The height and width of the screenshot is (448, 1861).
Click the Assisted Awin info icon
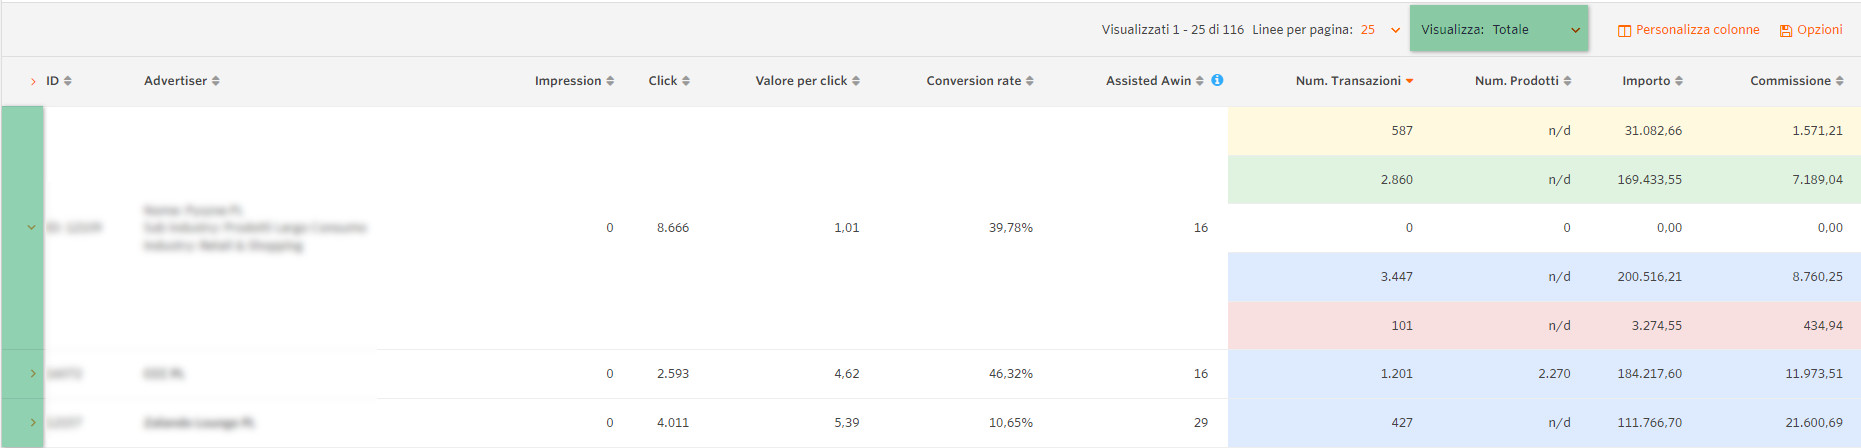[1217, 80]
